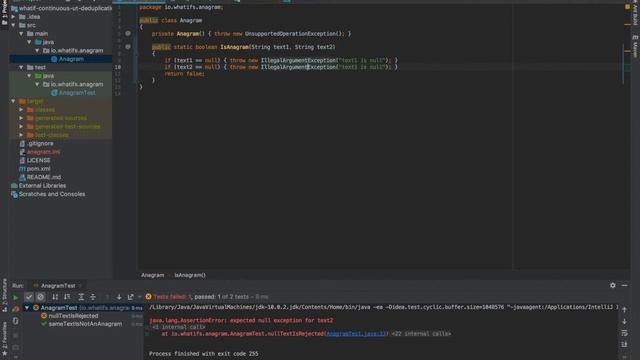Open the Favorites tool window tab
Image resolution: width=640 pixels, height=360 pixels.
(4, 339)
